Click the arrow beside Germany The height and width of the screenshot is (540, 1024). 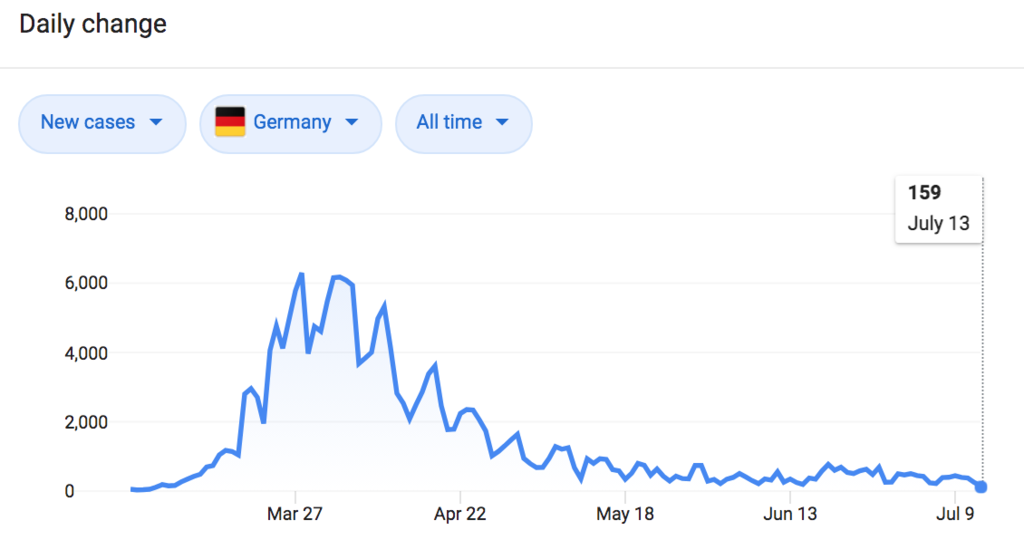point(351,122)
